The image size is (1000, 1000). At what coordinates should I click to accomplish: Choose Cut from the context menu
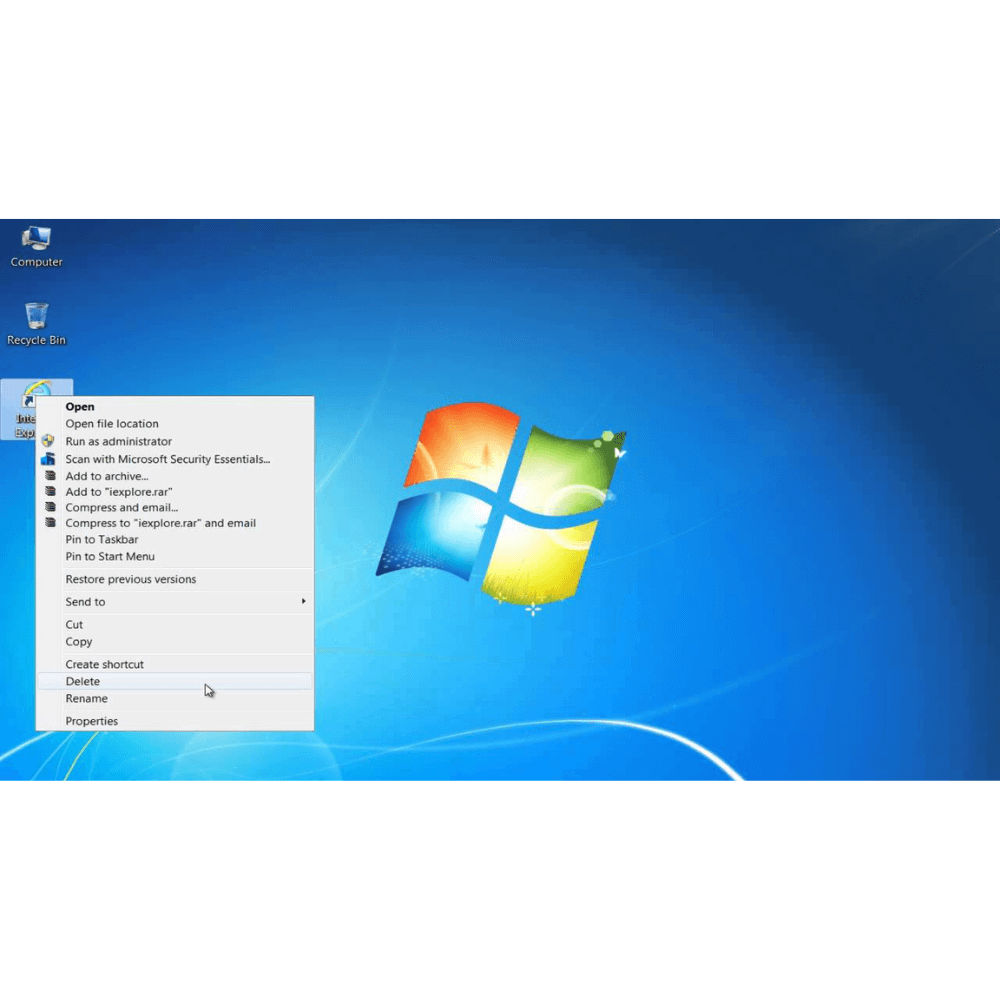click(75, 625)
